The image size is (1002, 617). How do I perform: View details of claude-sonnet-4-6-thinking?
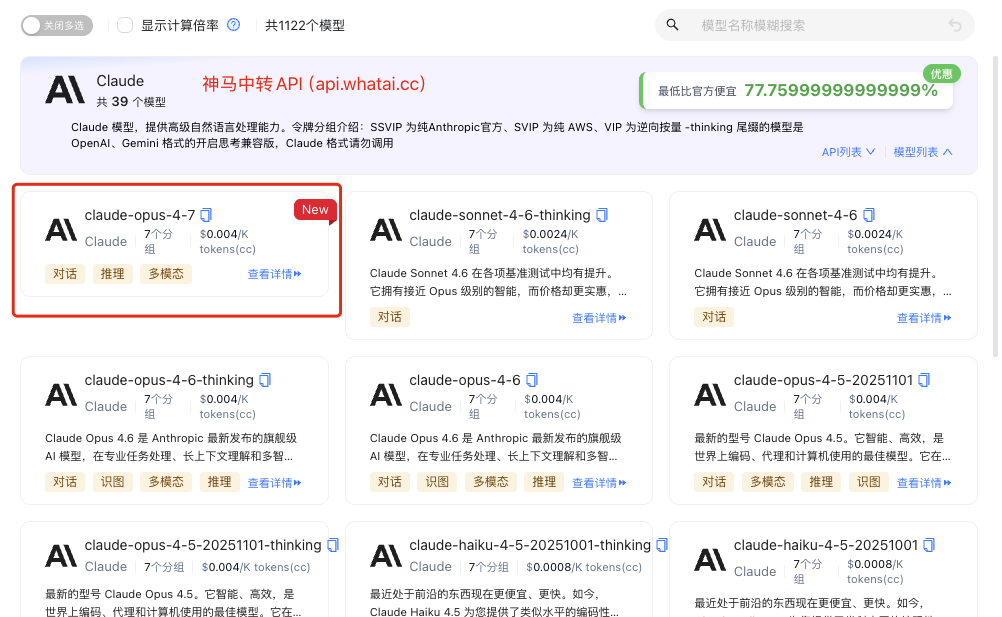599,317
